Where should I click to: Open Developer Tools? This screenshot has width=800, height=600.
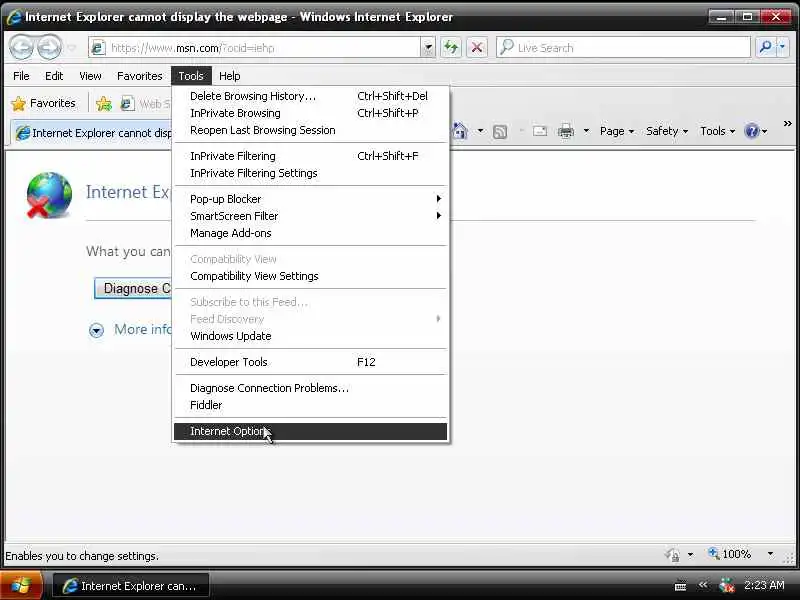(x=310, y=362)
